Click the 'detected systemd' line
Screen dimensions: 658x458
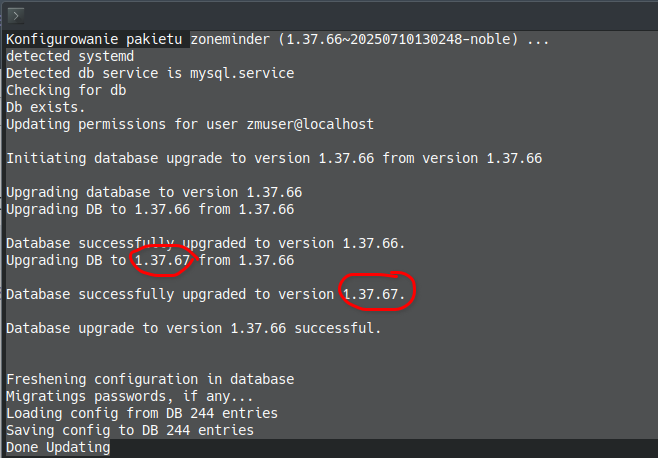point(70,56)
